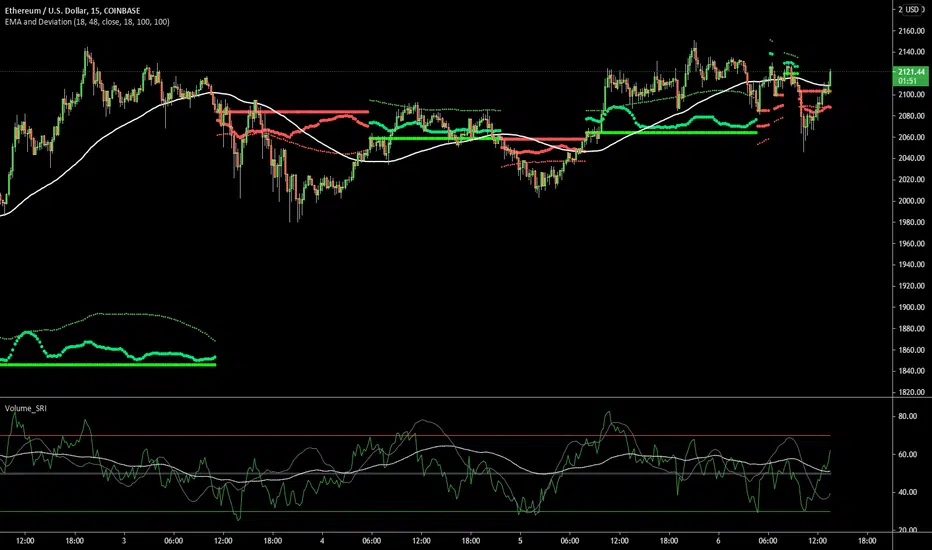Click the green lower threshold line in Volume_SRI
The image size is (932, 550).
pyautogui.click(x=415, y=511)
